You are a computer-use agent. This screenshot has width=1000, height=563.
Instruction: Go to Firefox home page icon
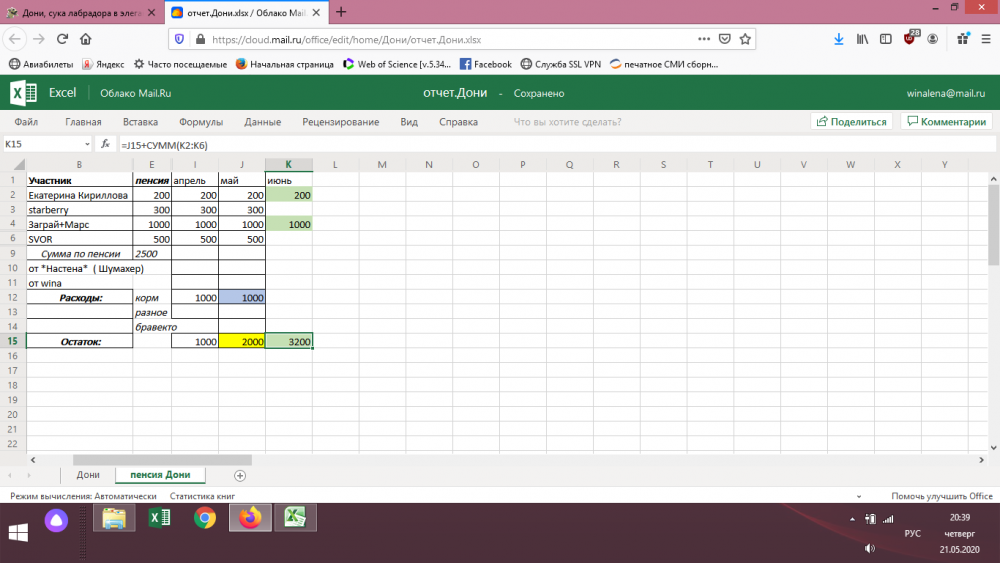click(86, 39)
